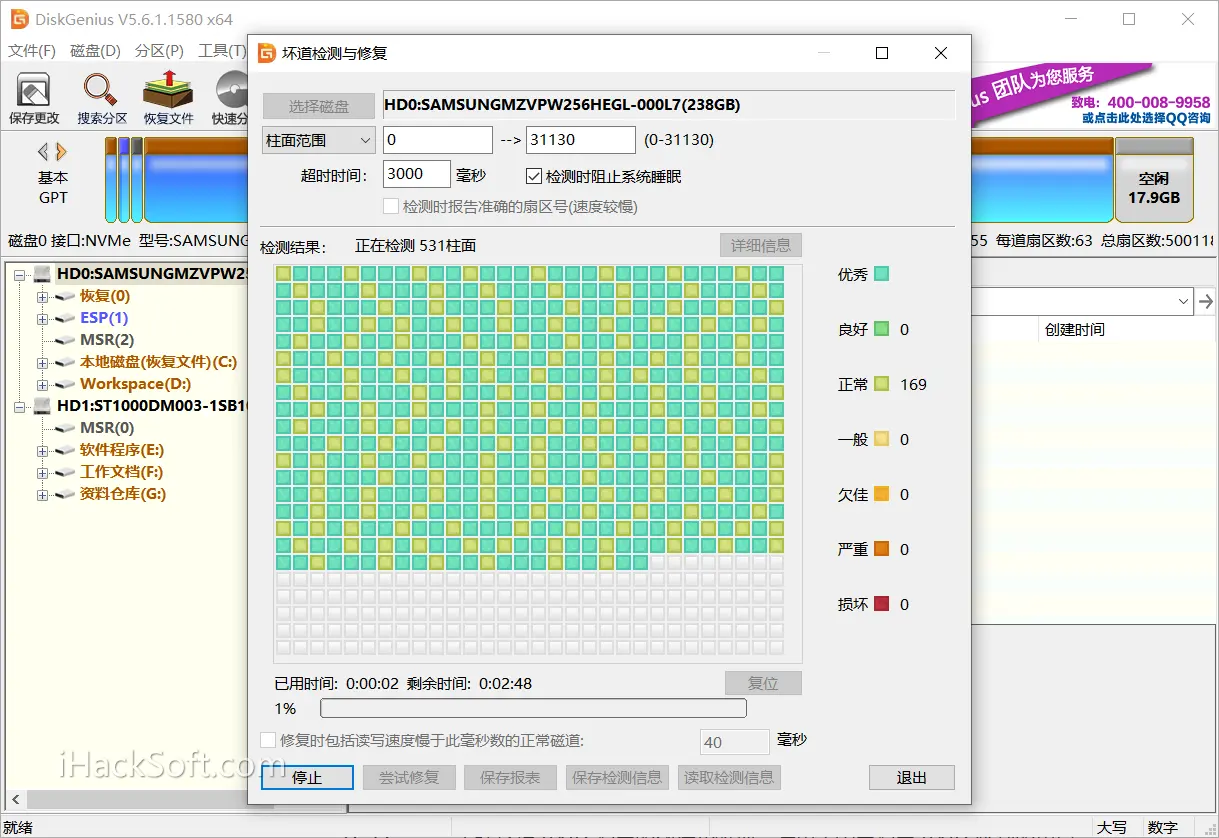
Task: Click the 工作文档(F:) partition icon
Action: pos(65,472)
